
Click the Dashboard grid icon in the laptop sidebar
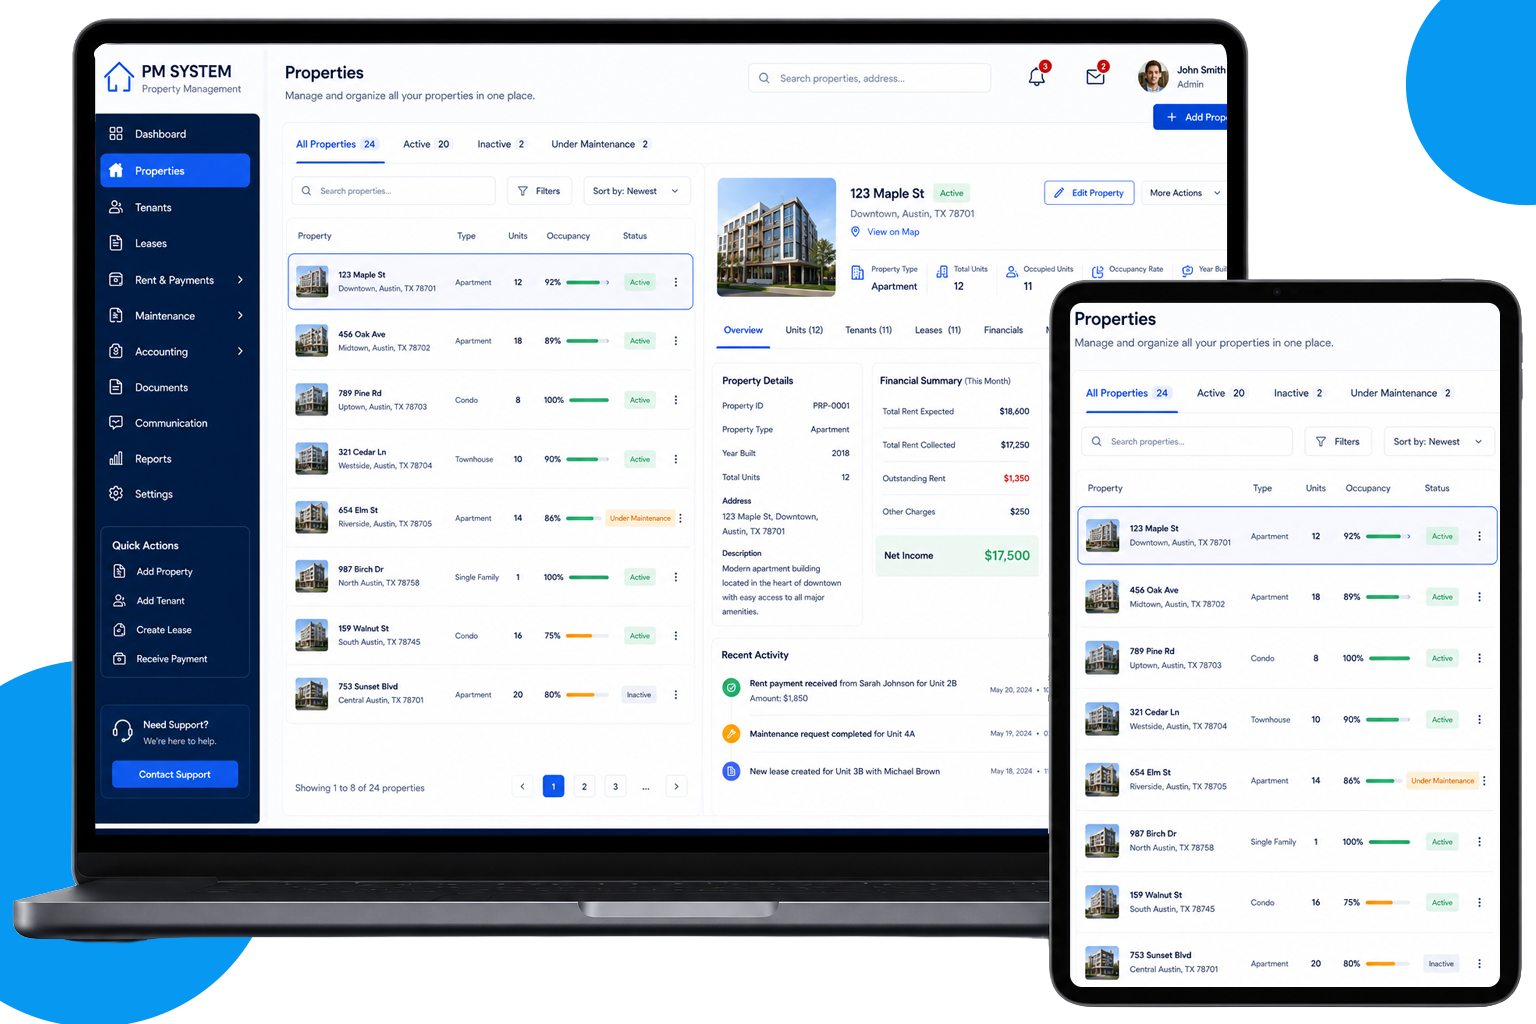116,134
